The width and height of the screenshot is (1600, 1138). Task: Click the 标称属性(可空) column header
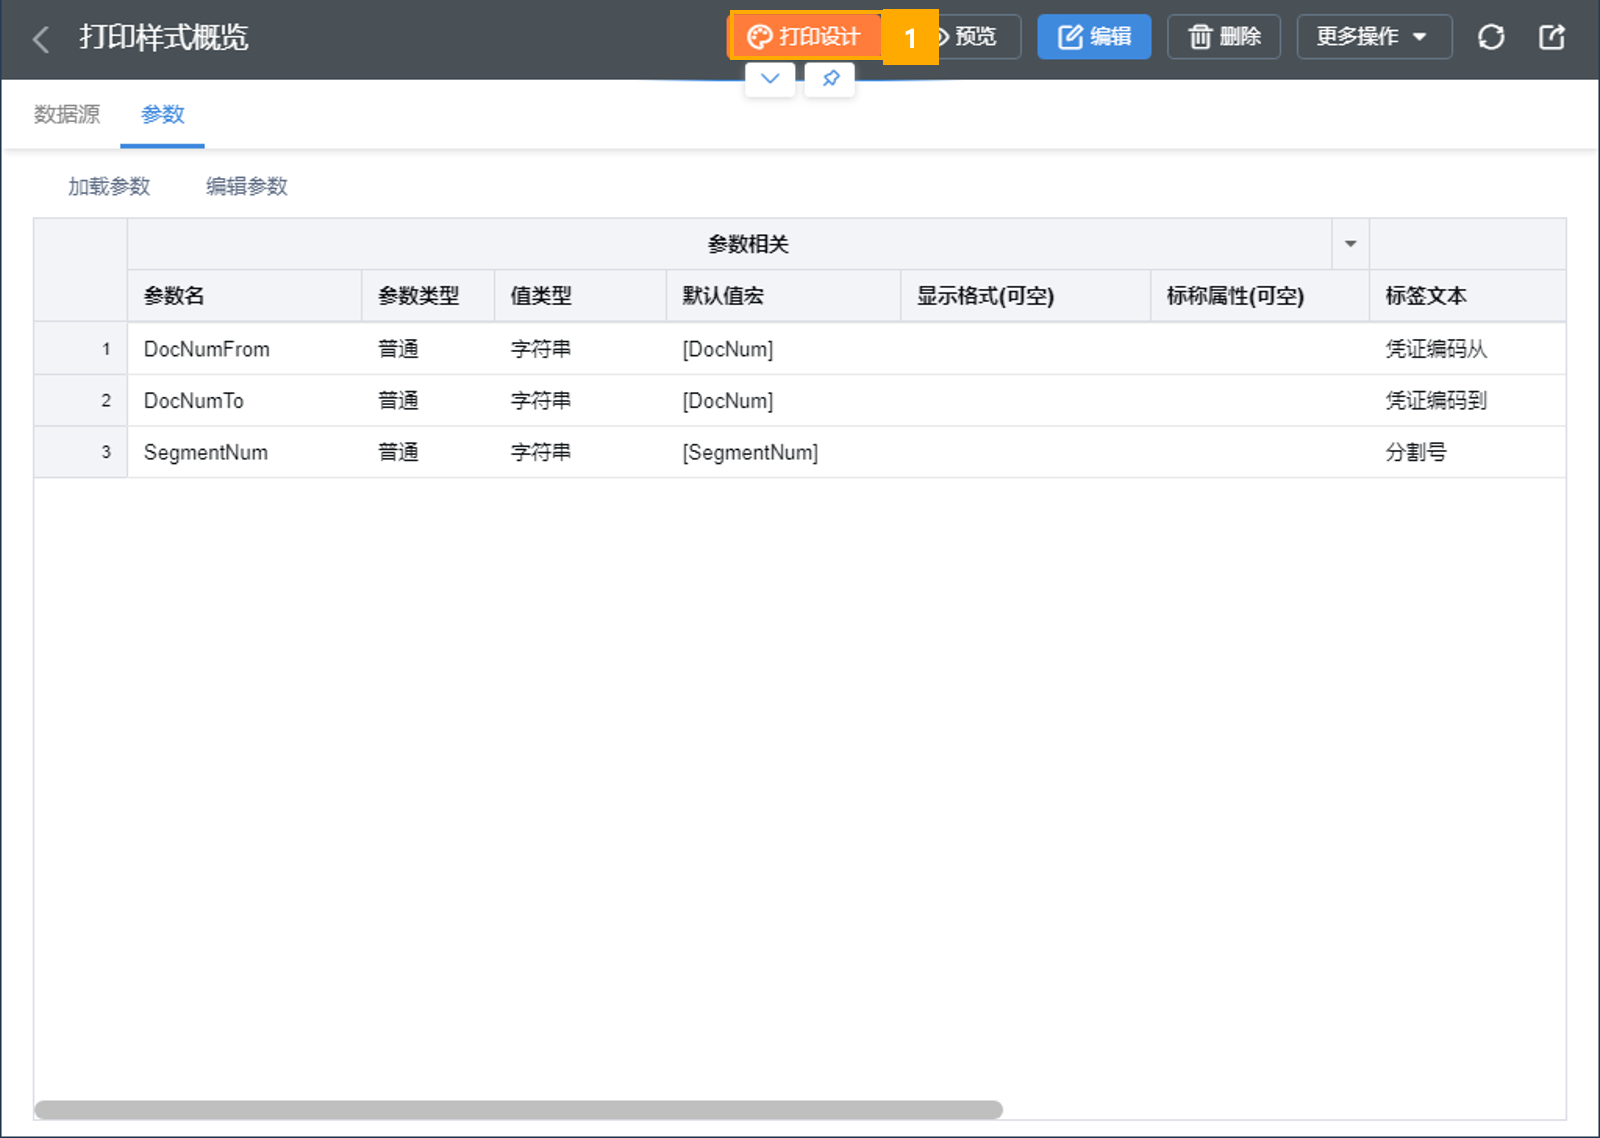[x=1260, y=296]
